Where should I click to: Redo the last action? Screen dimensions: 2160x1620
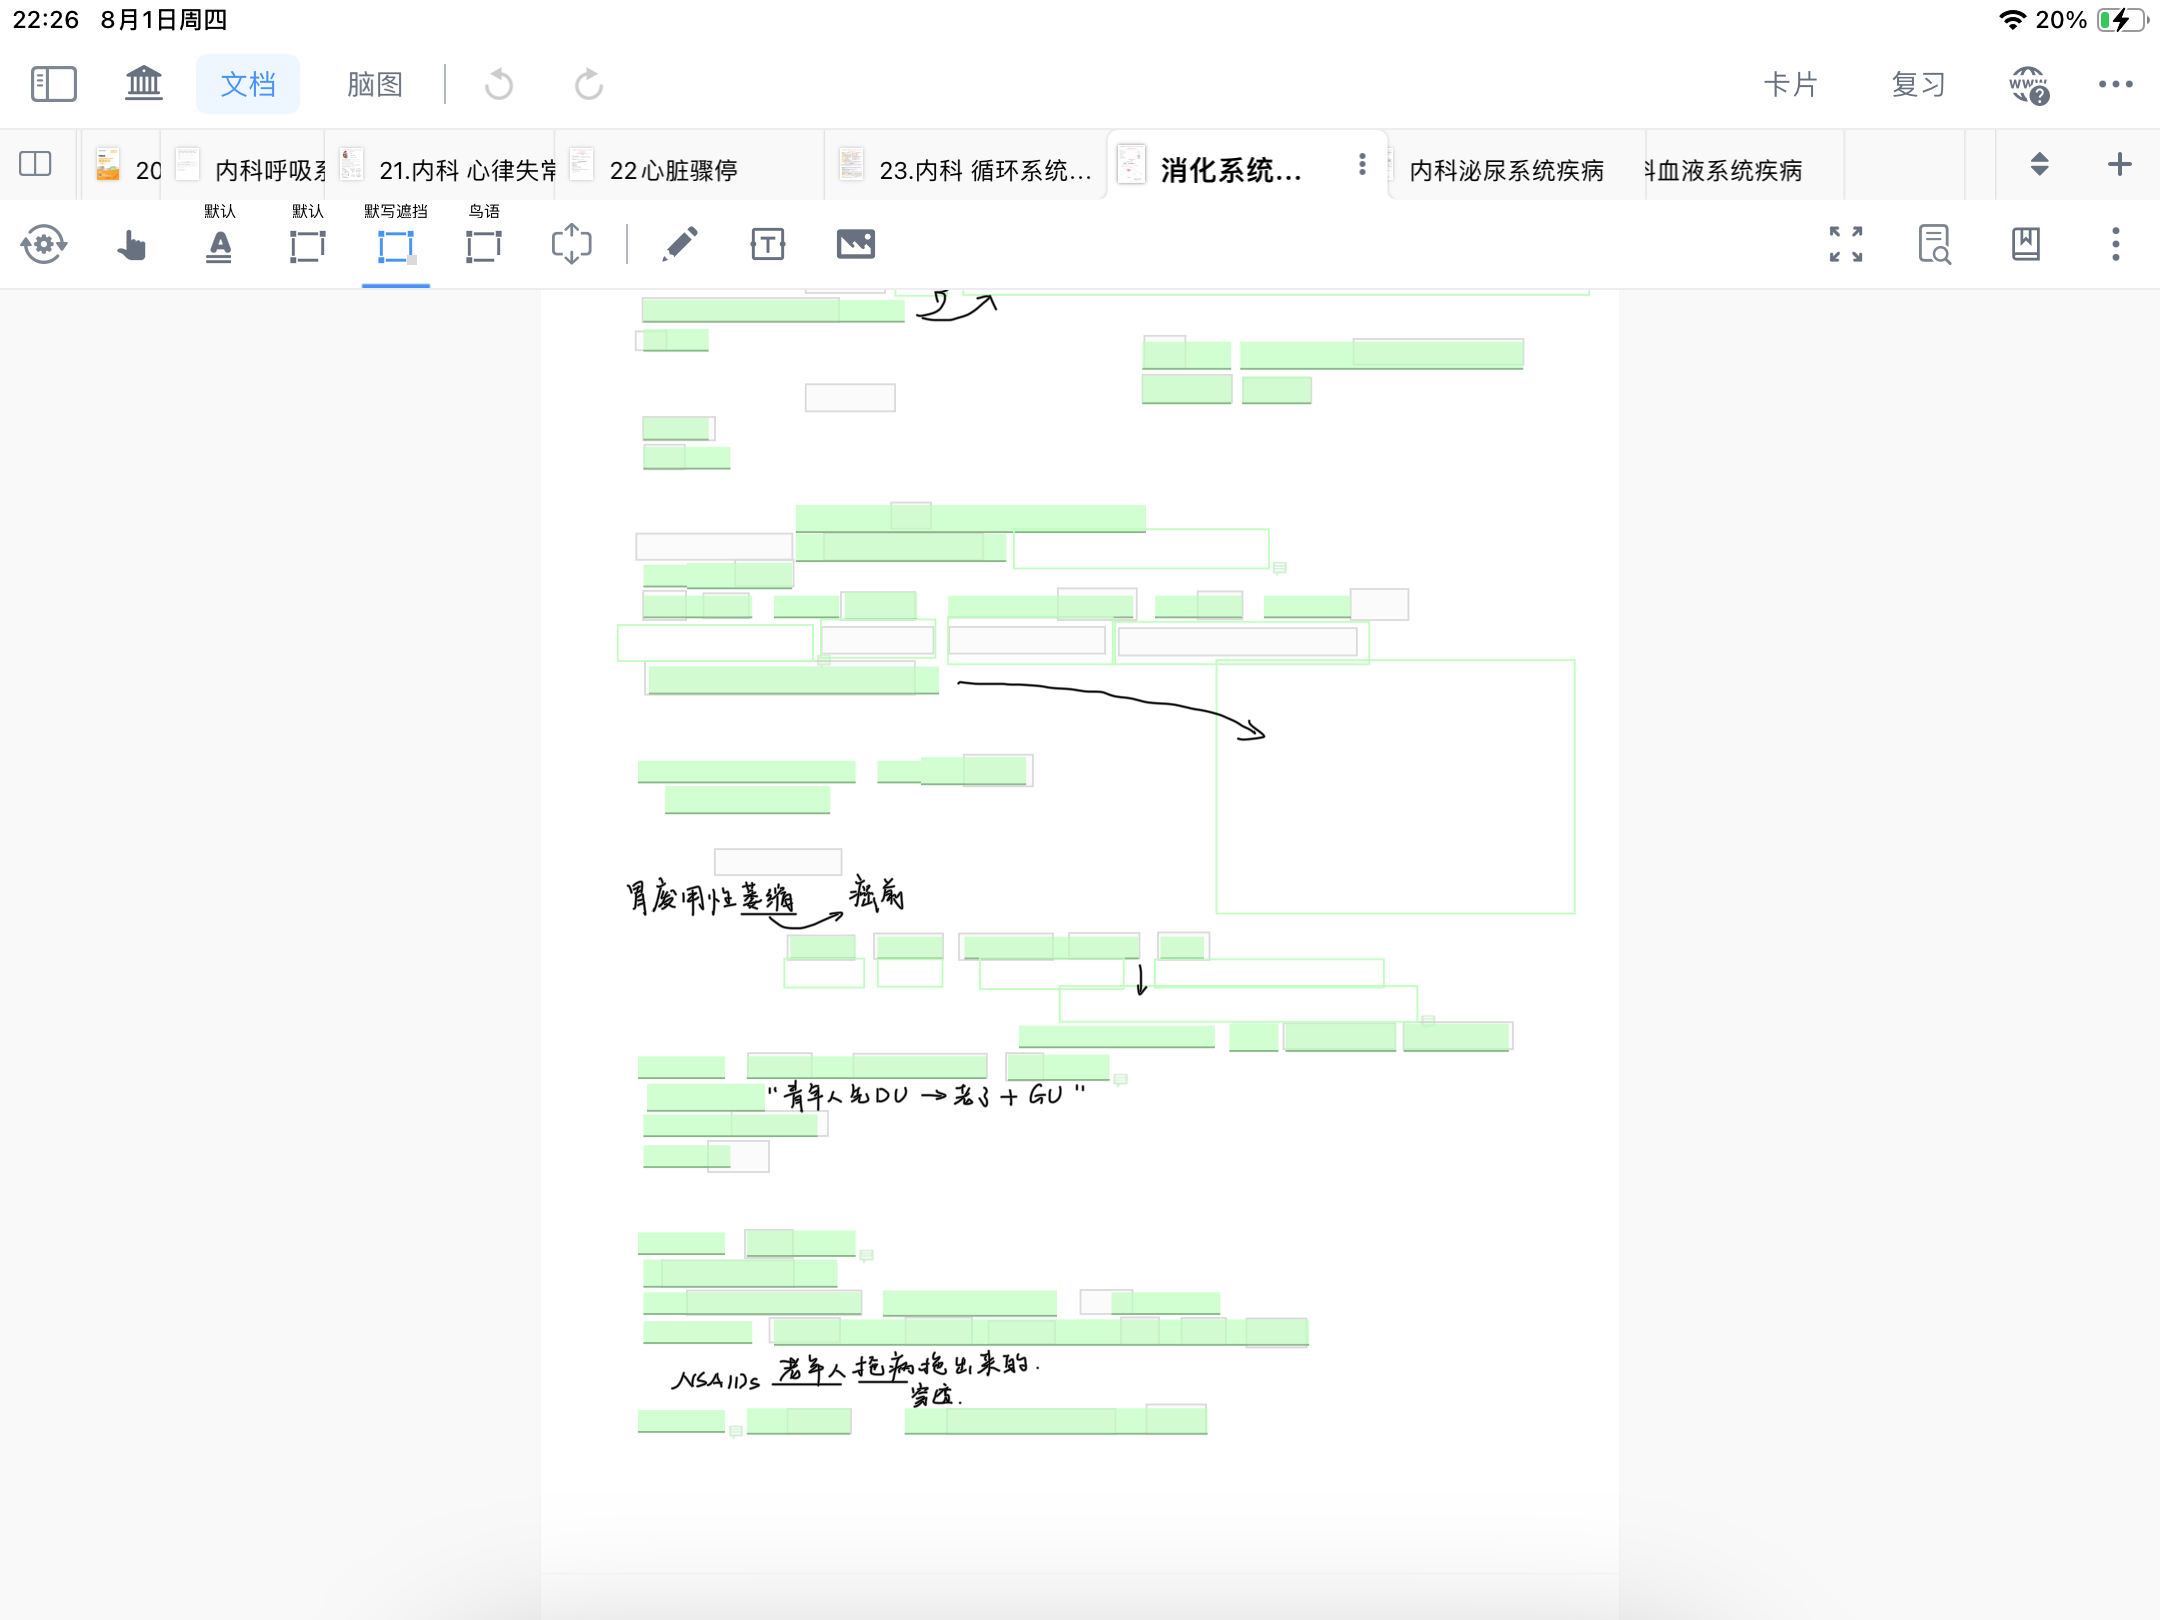coord(589,84)
